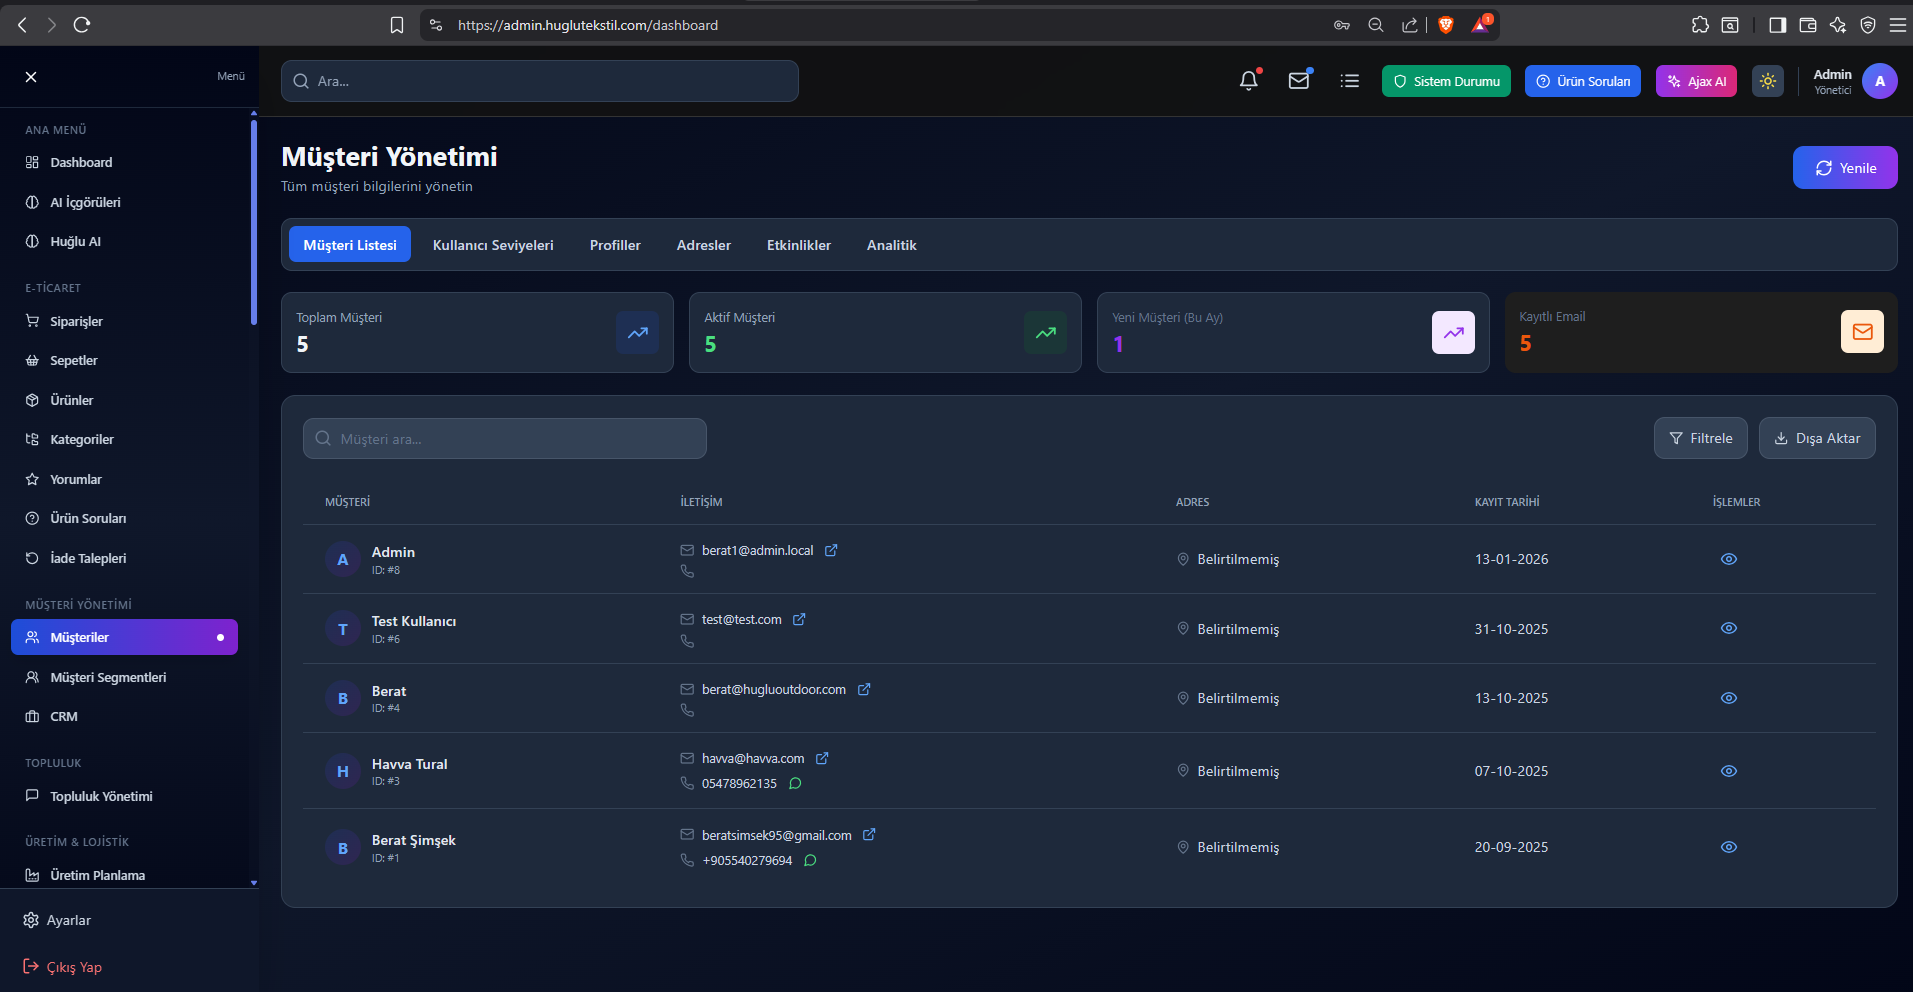
Task: Click the Sistem Durumu button
Action: (x=1445, y=81)
